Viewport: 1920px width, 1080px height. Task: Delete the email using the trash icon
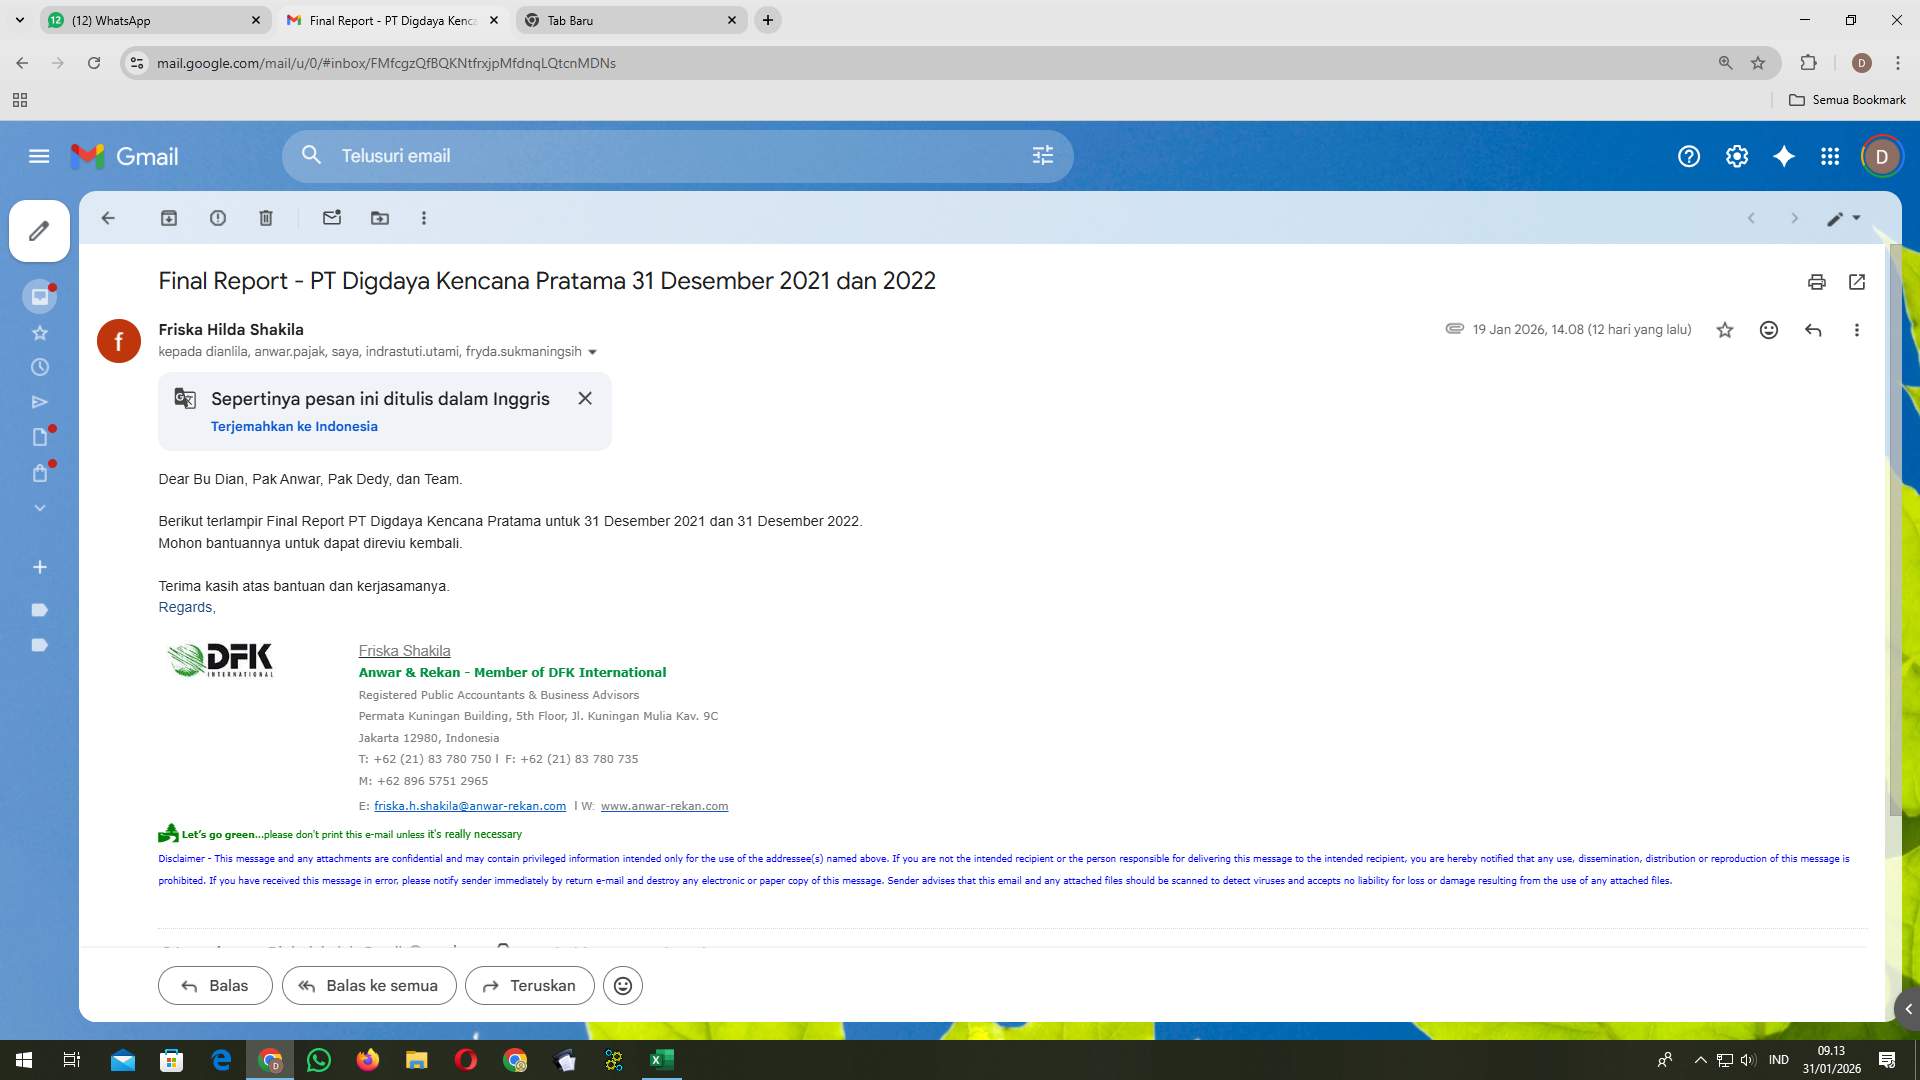[x=266, y=218]
